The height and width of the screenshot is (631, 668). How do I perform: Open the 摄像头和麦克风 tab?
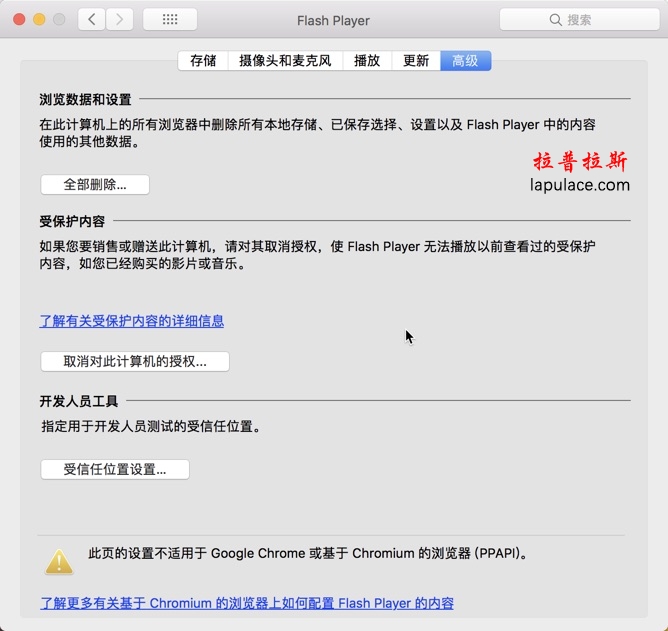285,61
